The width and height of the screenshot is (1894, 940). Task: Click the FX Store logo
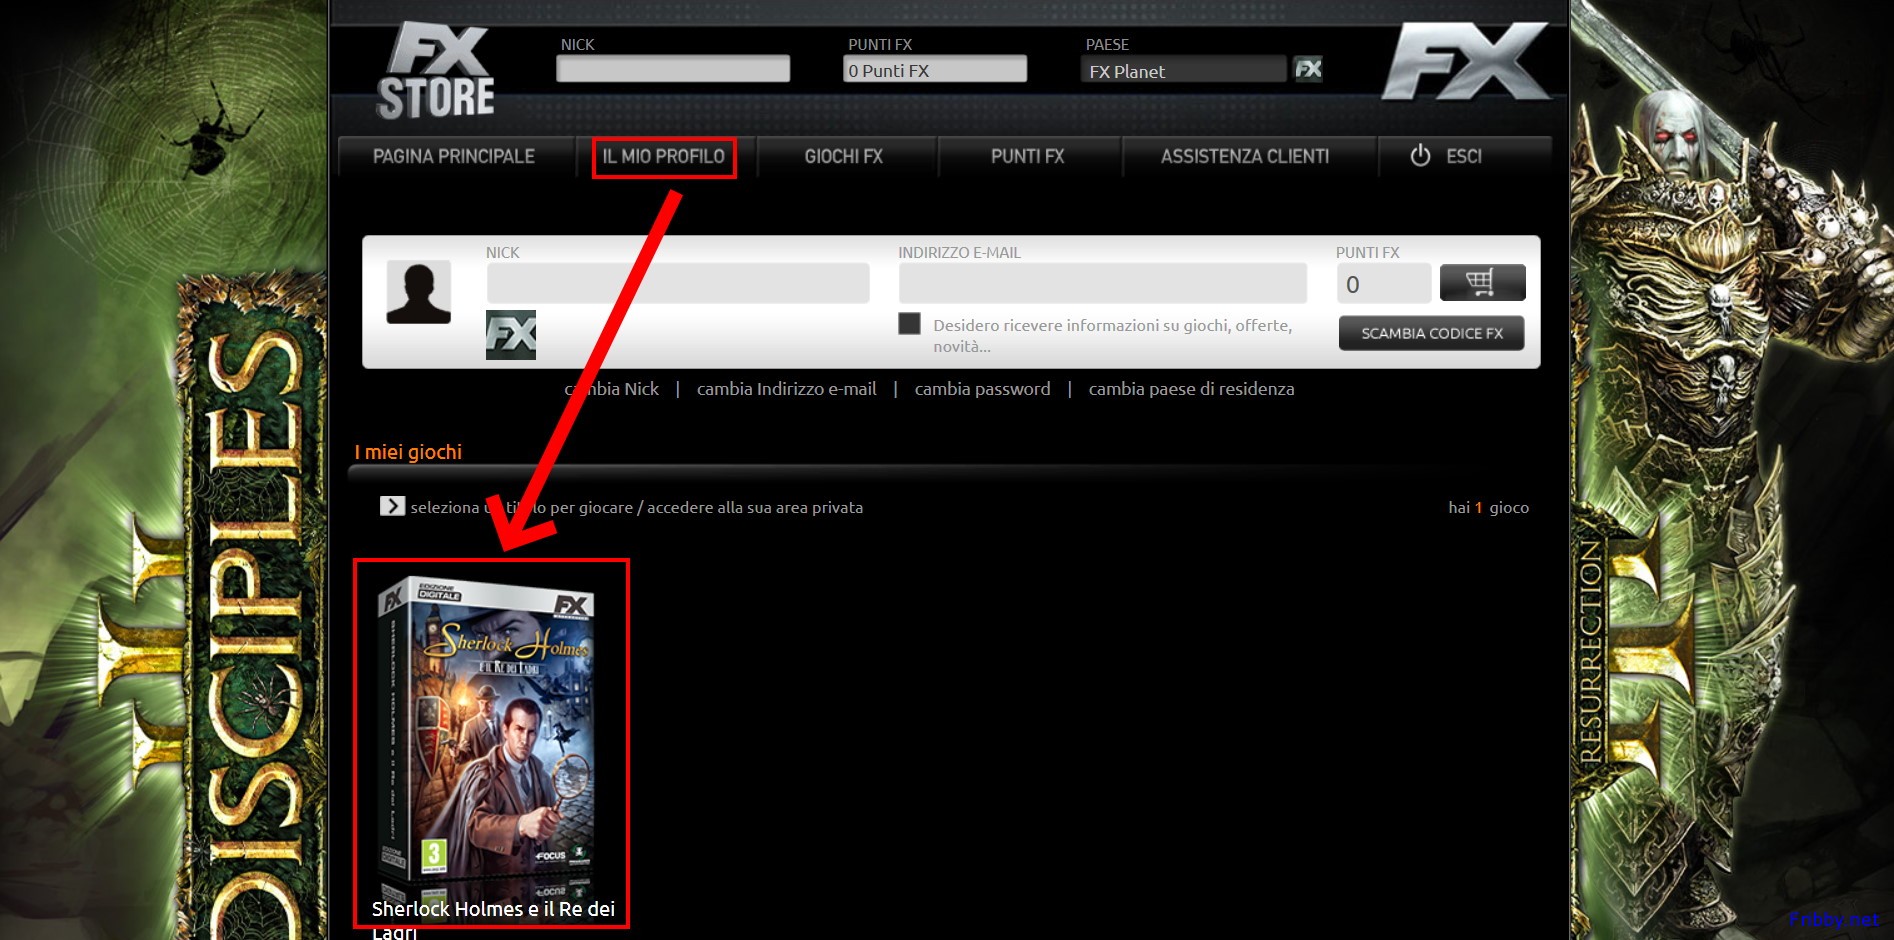coord(435,71)
